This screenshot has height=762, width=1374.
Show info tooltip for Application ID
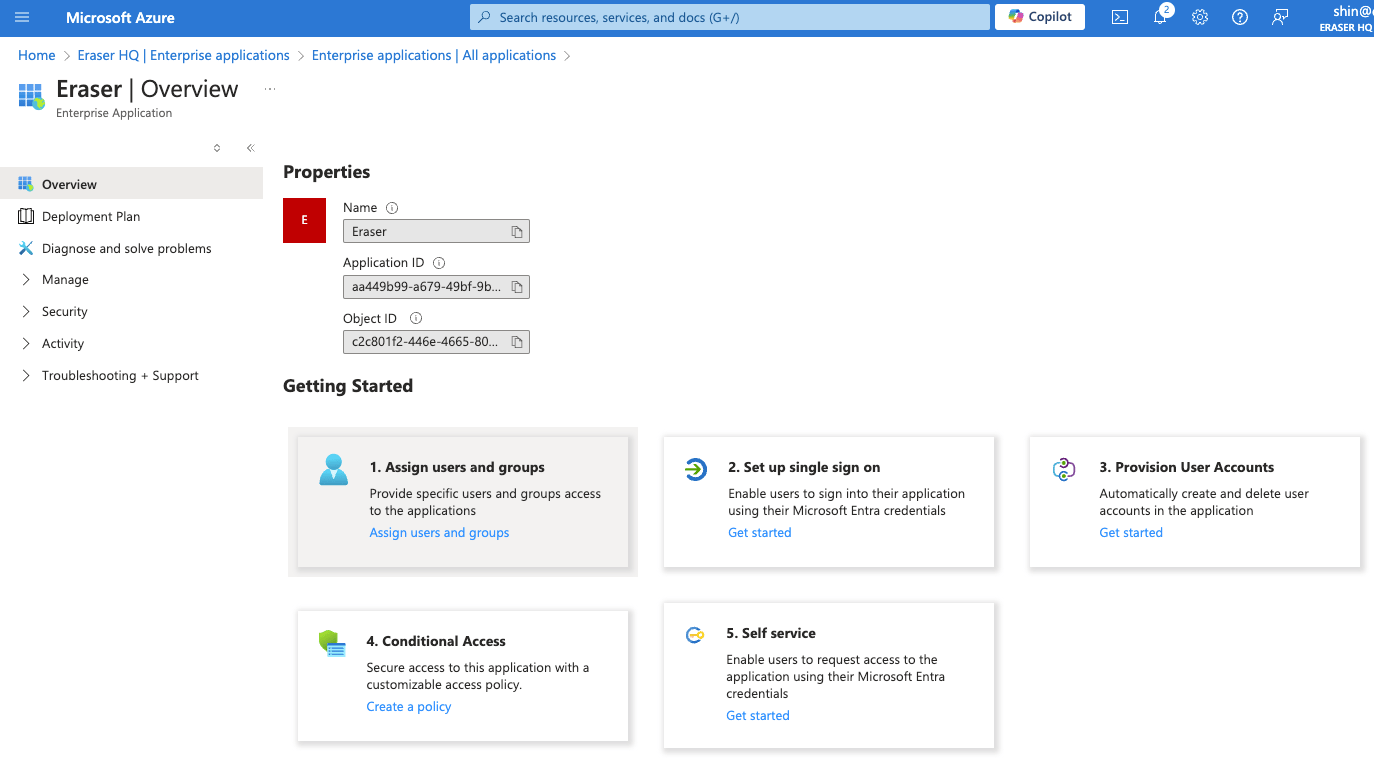439,263
